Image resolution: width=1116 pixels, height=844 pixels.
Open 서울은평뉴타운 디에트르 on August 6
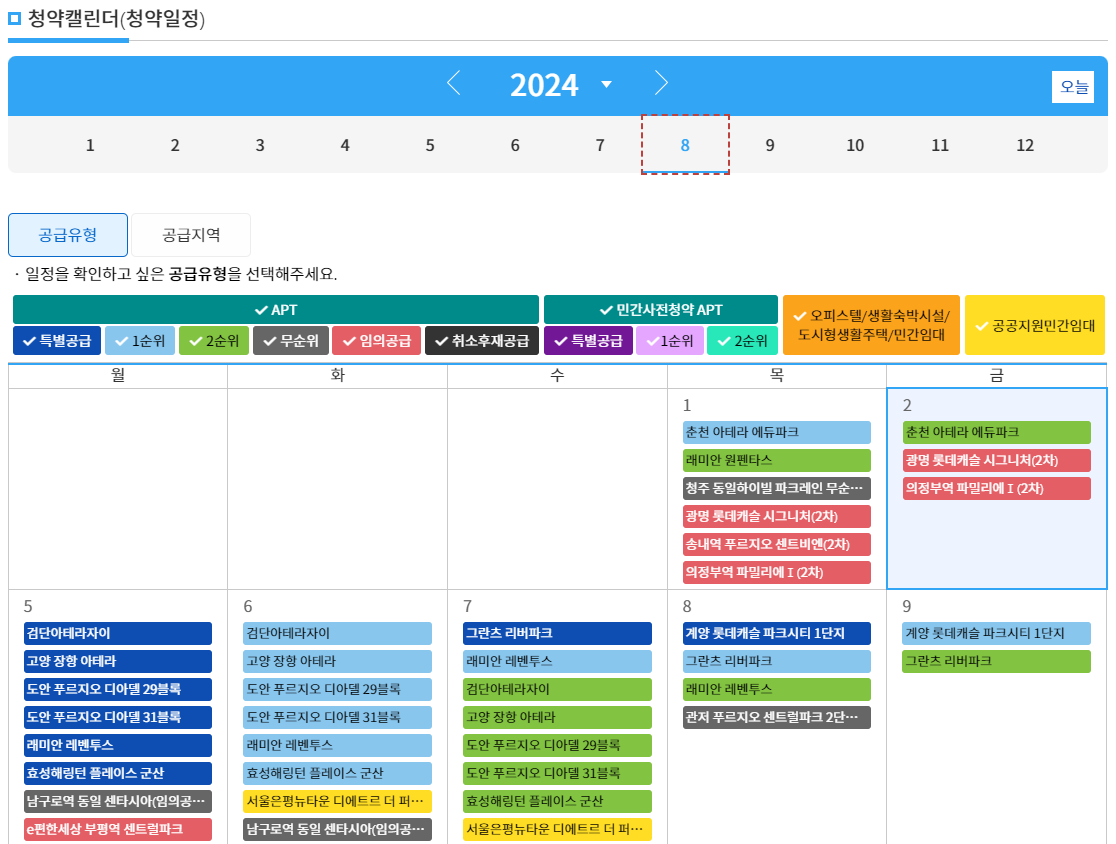click(x=337, y=801)
